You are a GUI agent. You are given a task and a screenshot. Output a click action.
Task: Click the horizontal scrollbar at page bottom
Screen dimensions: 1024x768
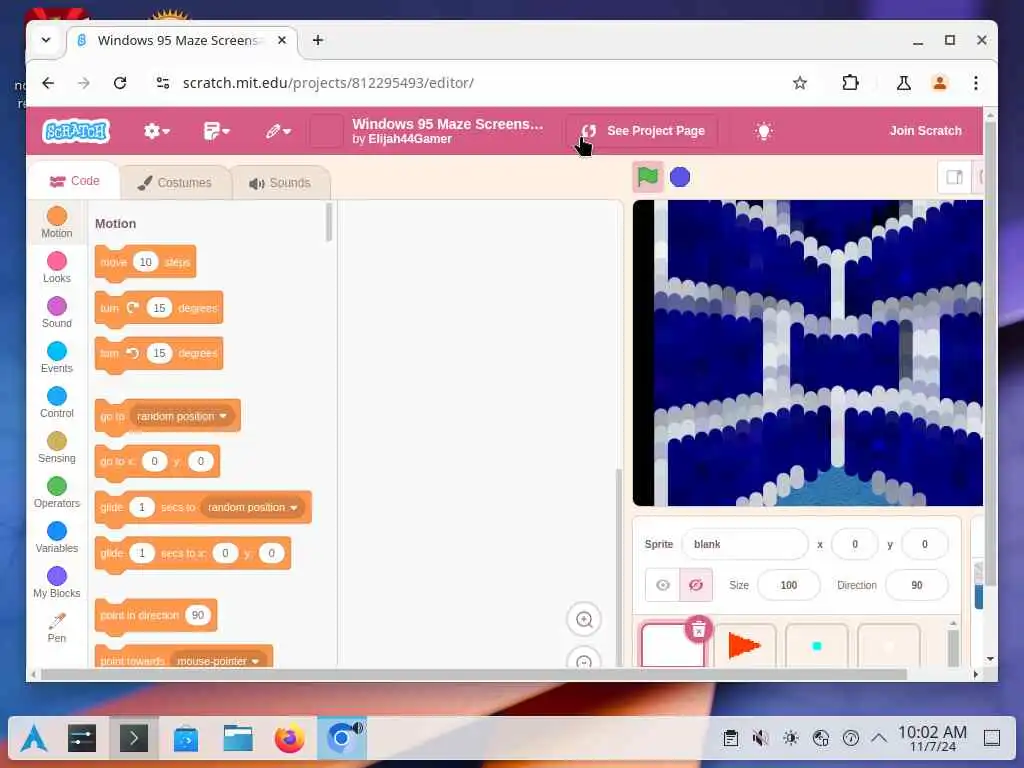coord(473,675)
